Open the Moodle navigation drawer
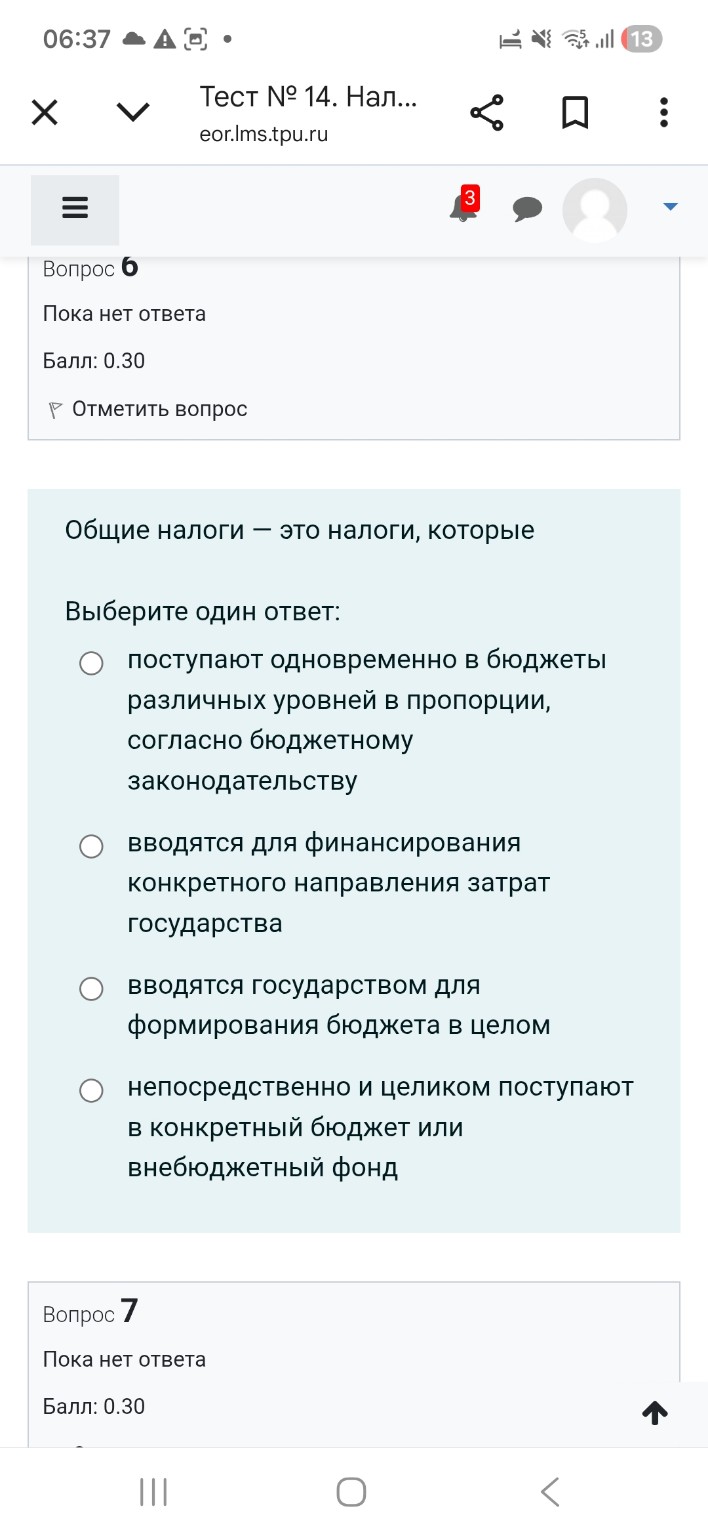708x1536 pixels. pos(75,209)
